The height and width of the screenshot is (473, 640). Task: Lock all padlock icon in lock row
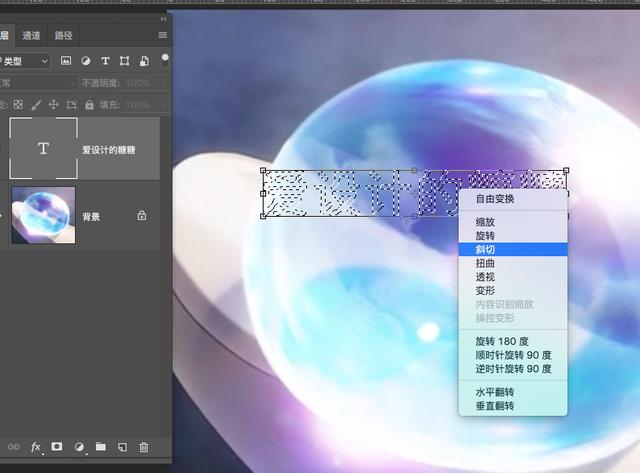point(89,105)
